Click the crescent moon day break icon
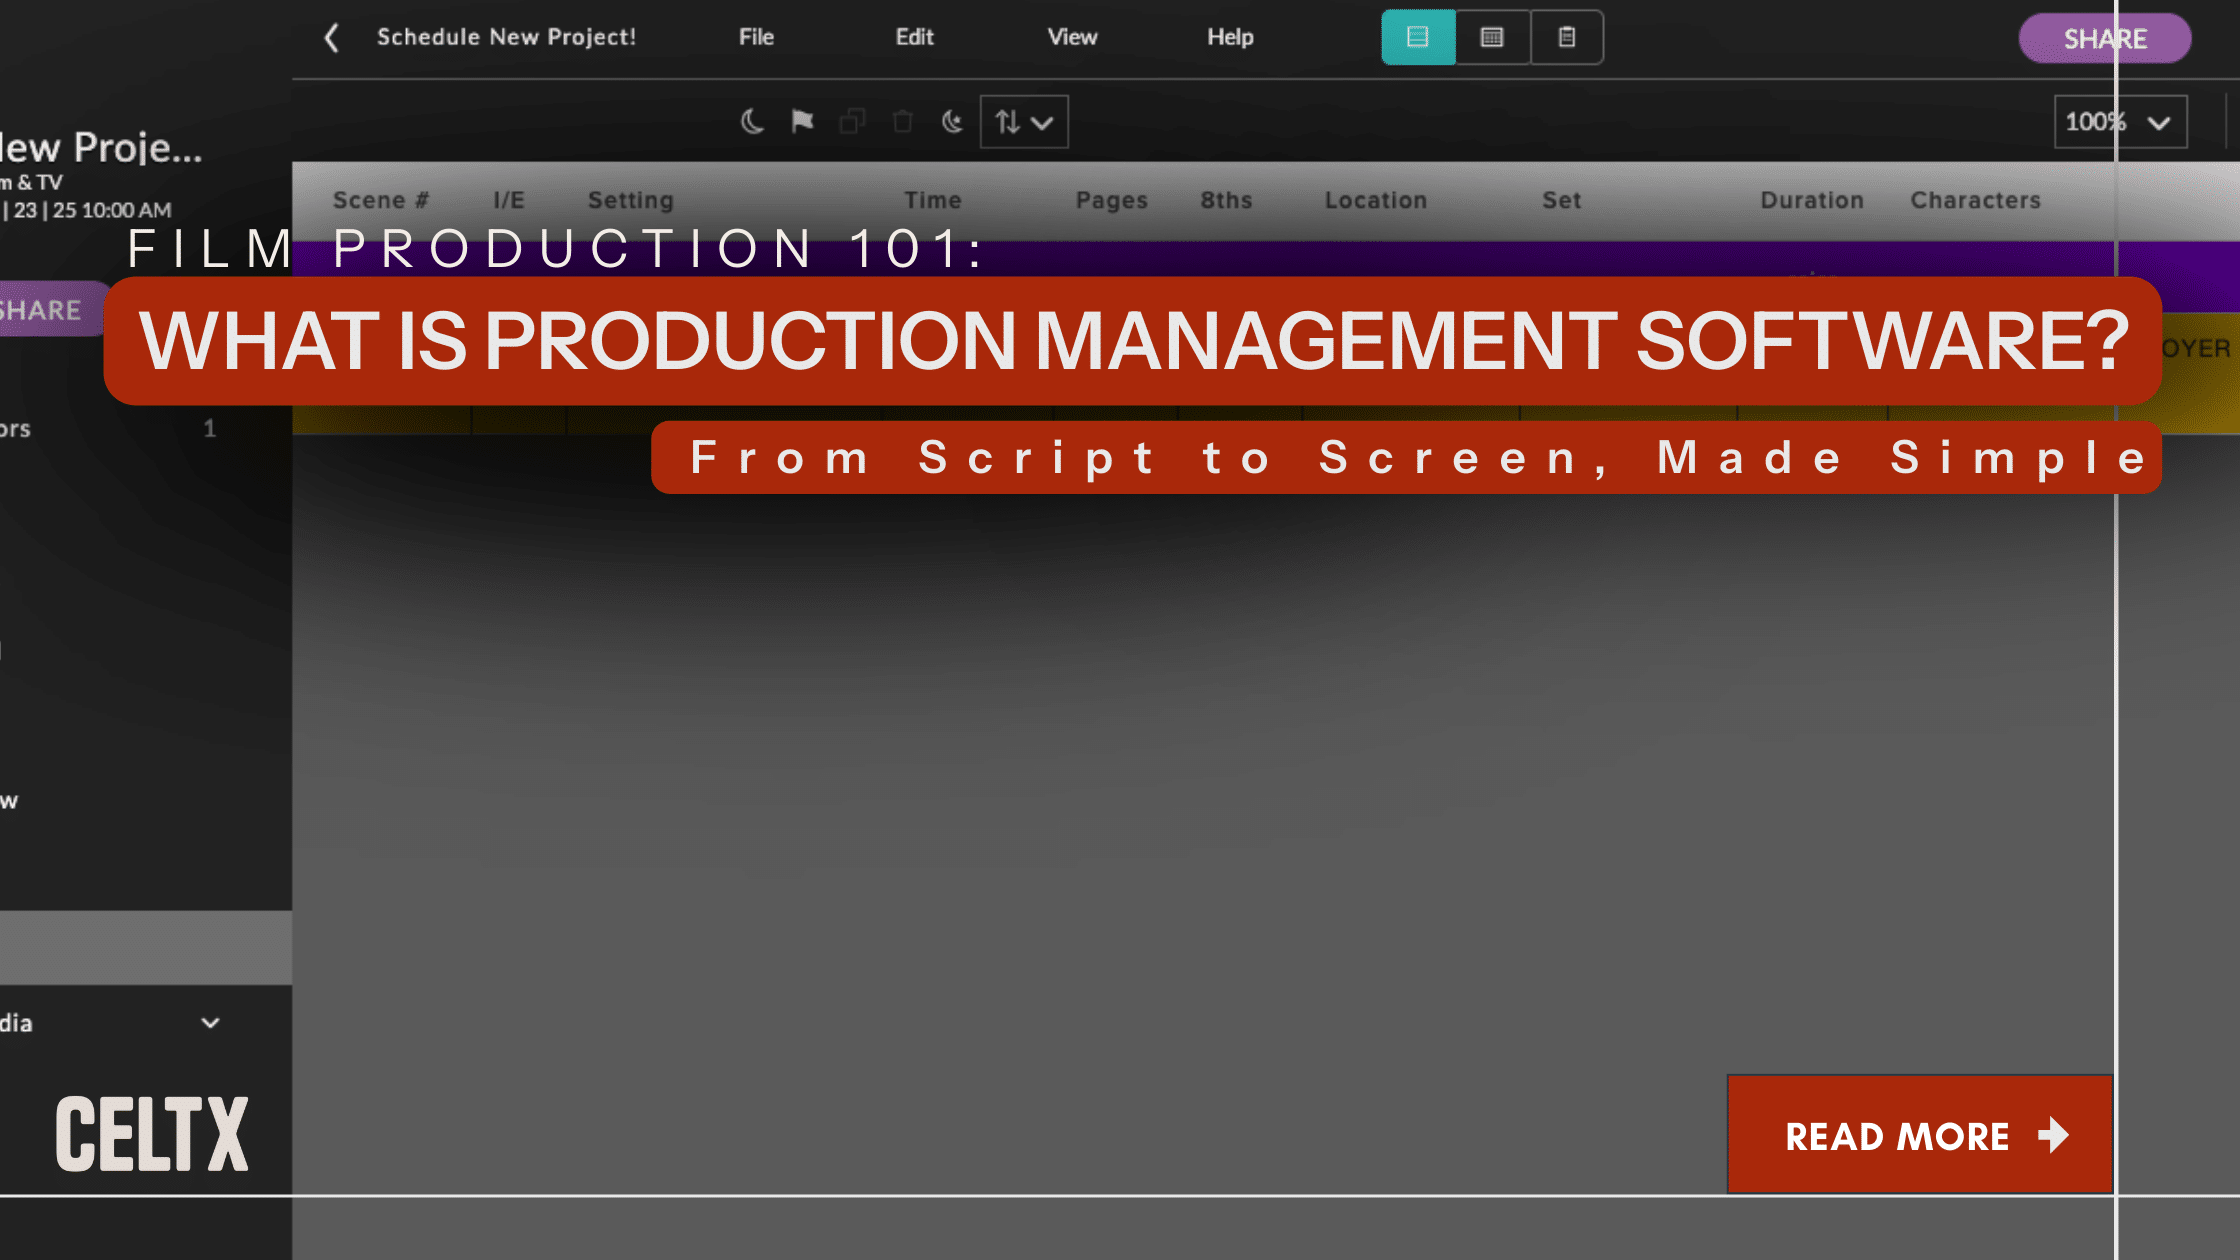Viewport: 2240px width, 1260px height. point(752,122)
